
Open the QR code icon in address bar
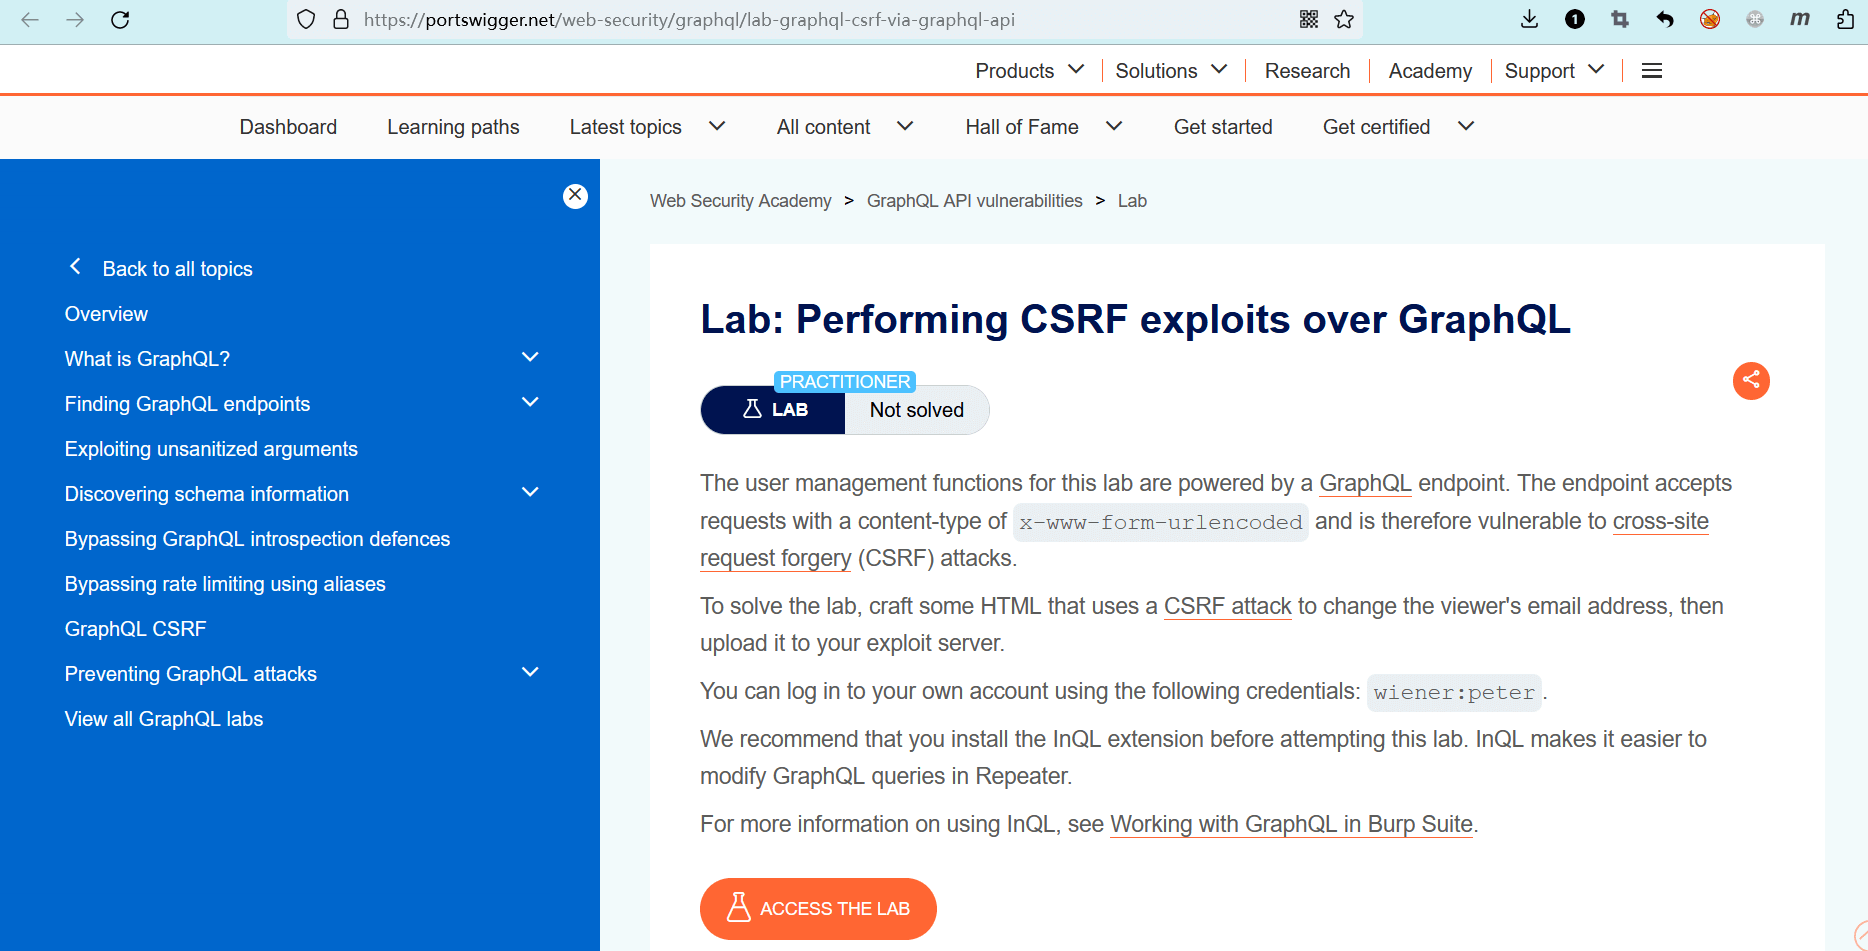point(1309,20)
